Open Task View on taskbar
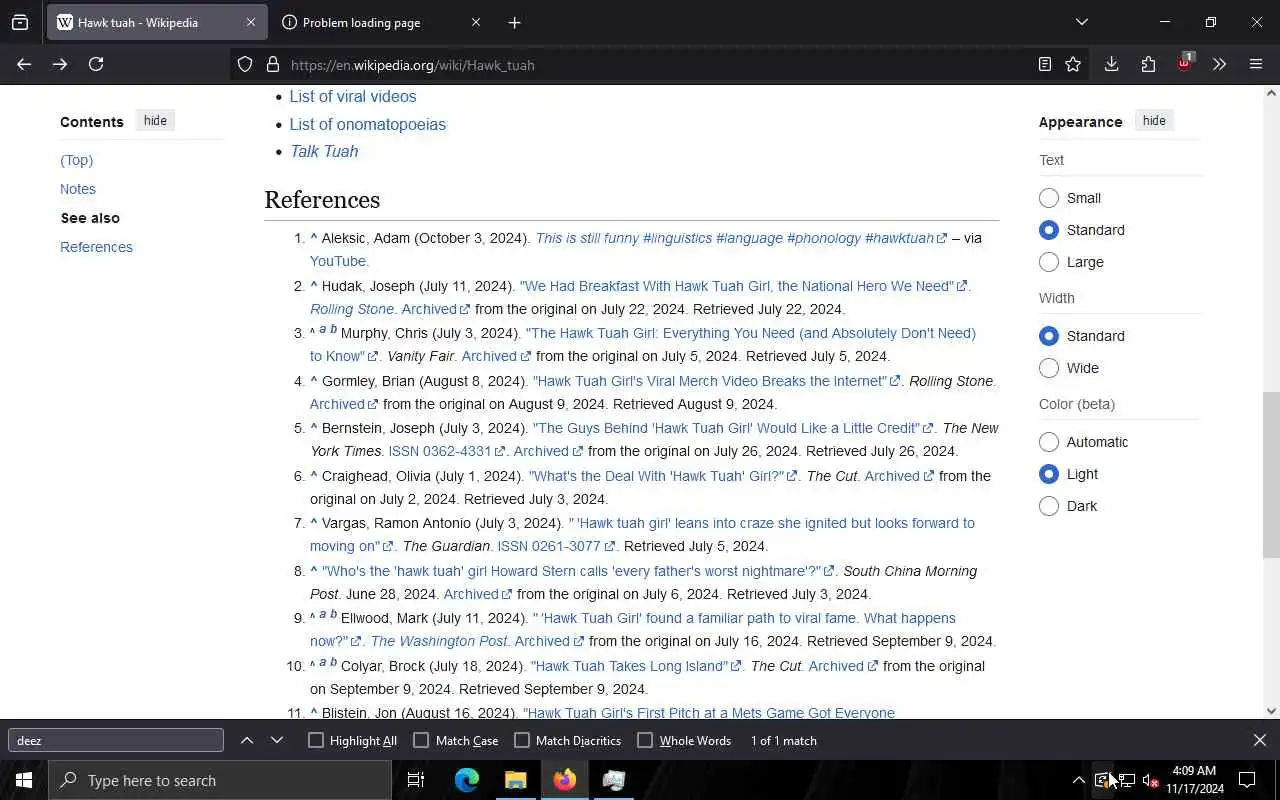 [x=416, y=780]
